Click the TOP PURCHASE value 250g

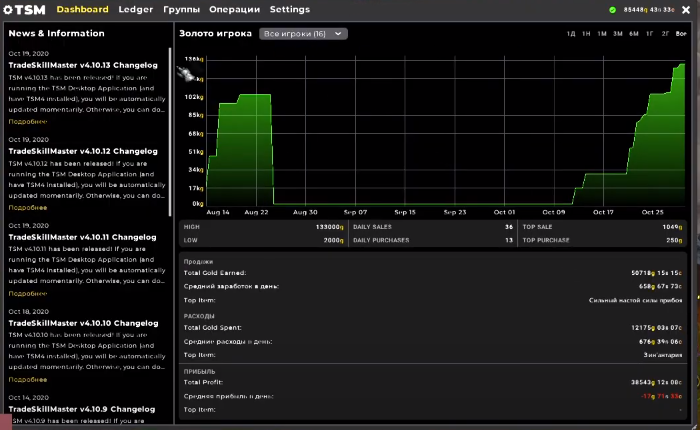click(674, 241)
